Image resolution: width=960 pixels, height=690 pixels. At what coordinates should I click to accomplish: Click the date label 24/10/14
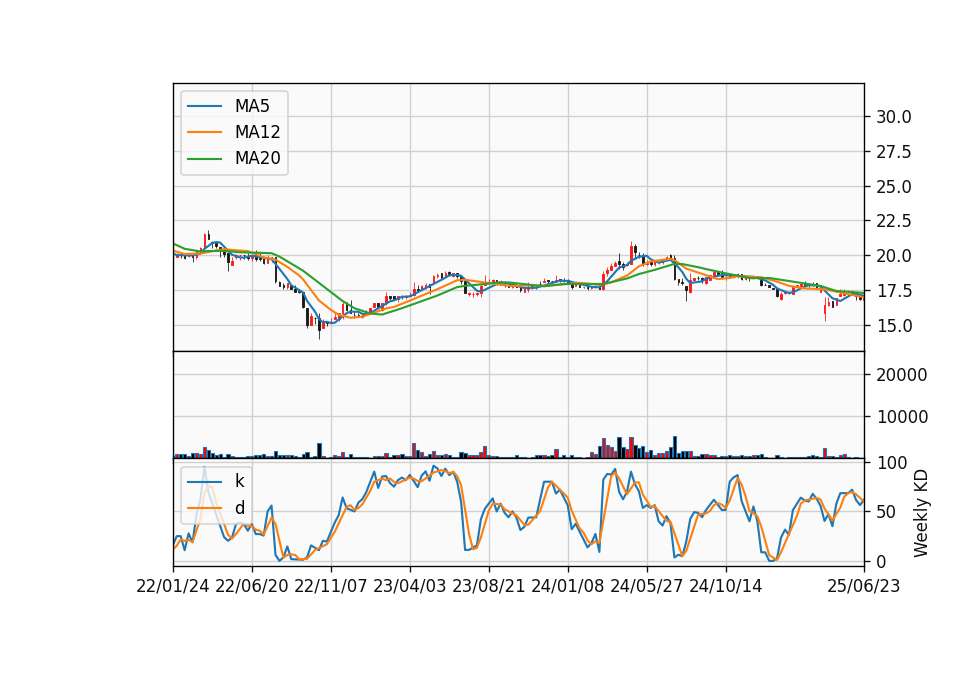[x=726, y=586]
